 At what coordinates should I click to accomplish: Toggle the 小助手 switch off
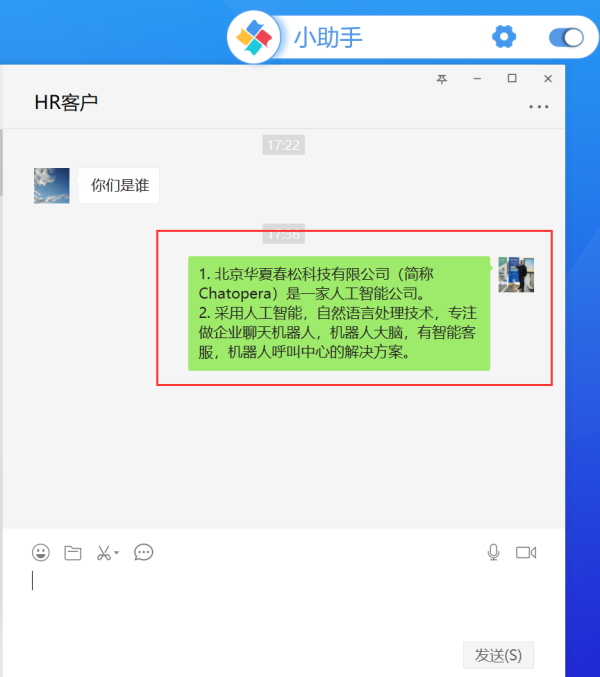coord(566,38)
